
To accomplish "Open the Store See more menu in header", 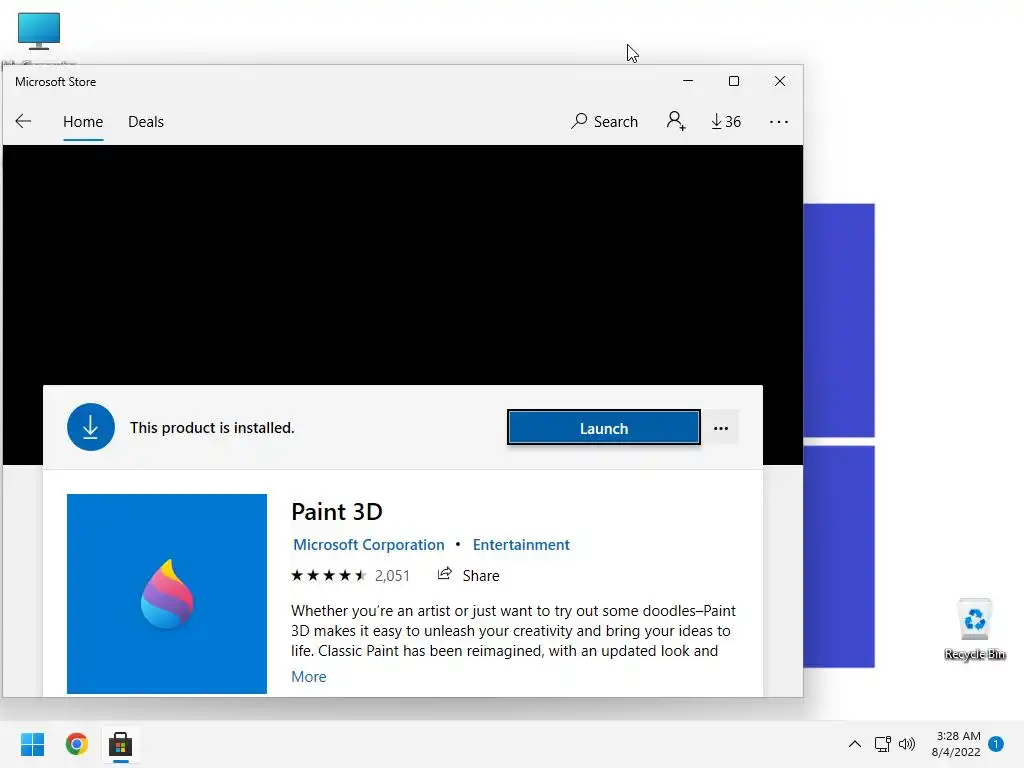I will 778,122.
